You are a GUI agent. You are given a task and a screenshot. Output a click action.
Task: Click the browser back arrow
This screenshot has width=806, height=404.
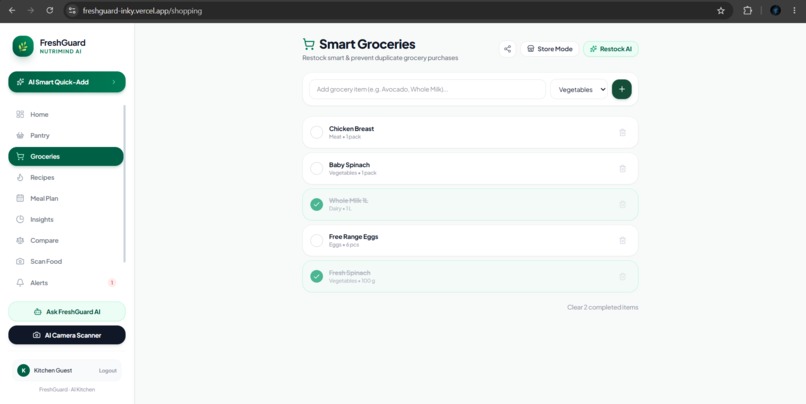coord(12,10)
